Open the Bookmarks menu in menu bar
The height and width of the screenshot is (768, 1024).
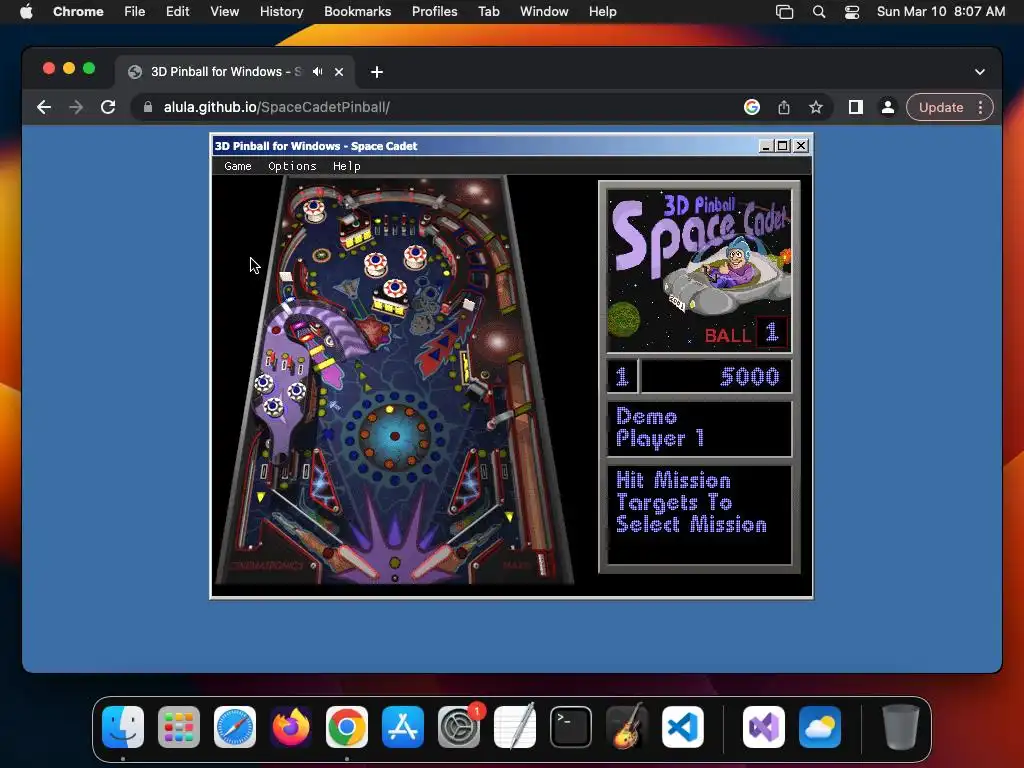(x=357, y=12)
